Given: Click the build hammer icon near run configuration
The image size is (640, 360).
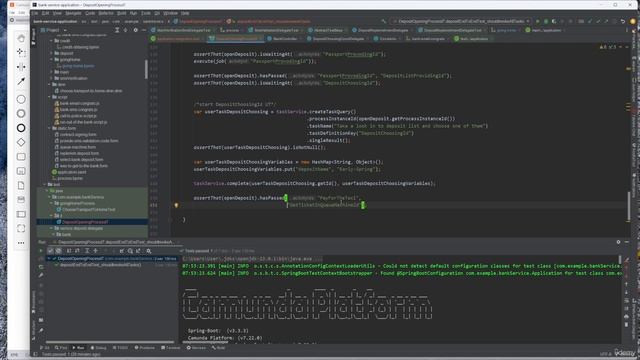Looking at the screenshot, I should 384,21.
